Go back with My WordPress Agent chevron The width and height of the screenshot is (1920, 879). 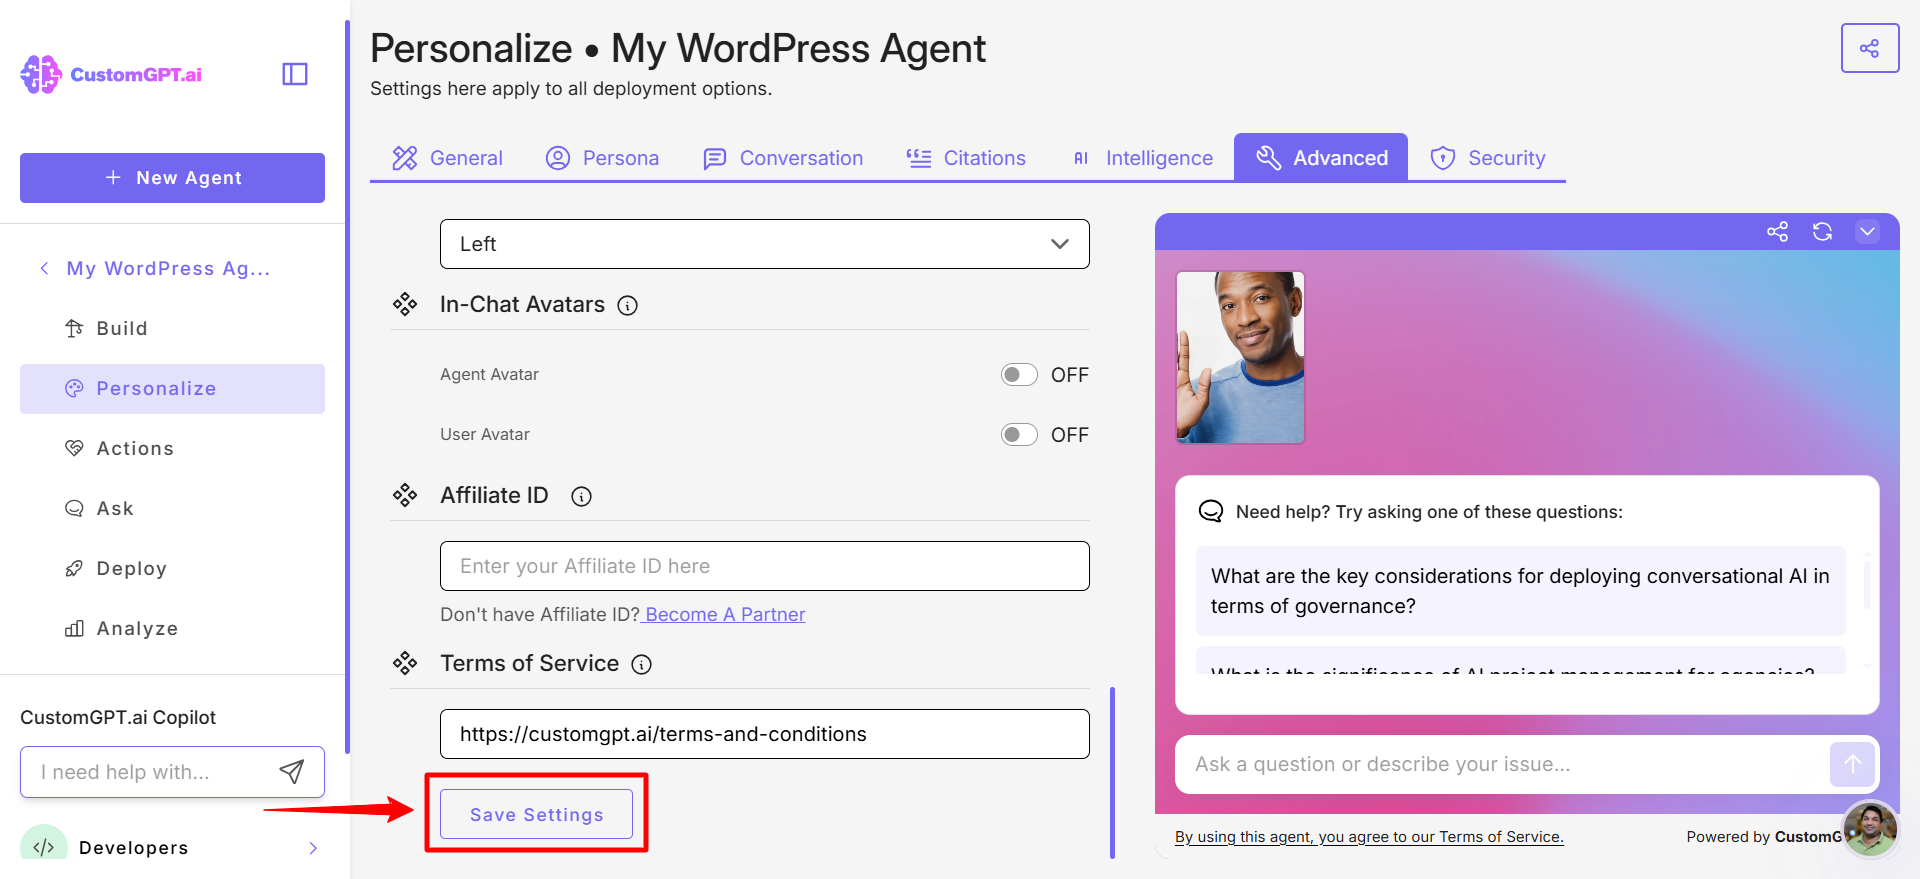(44, 268)
